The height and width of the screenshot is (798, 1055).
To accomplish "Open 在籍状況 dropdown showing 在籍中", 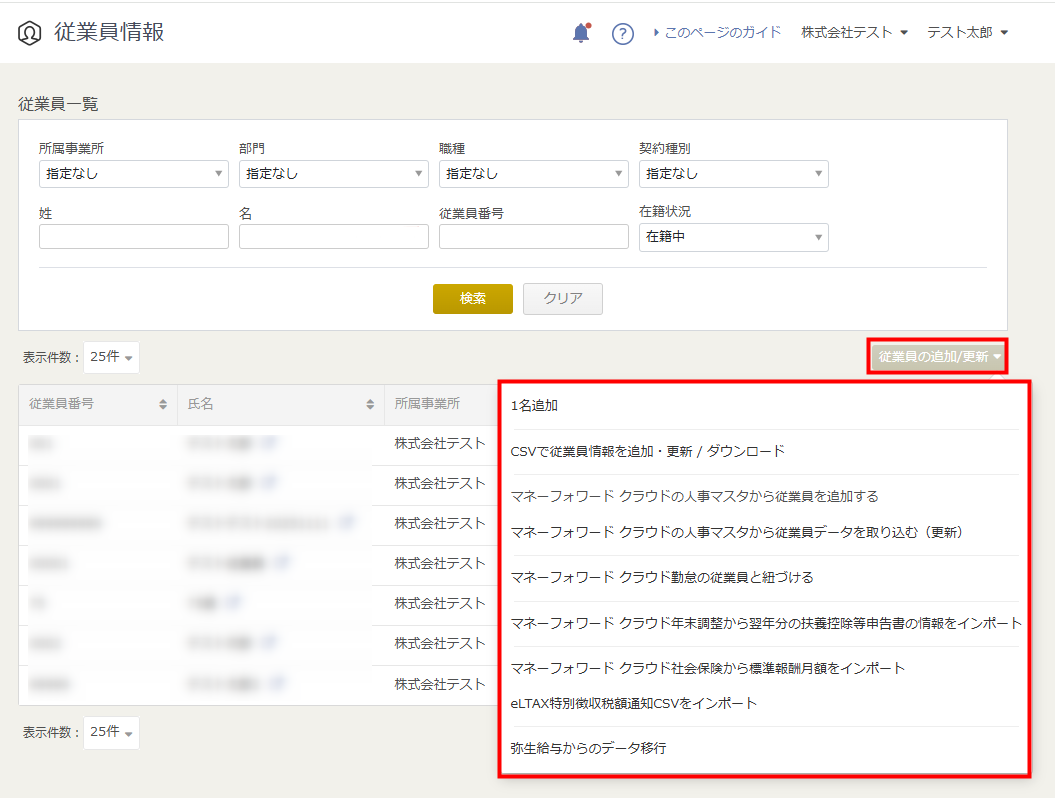I will coord(733,237).
